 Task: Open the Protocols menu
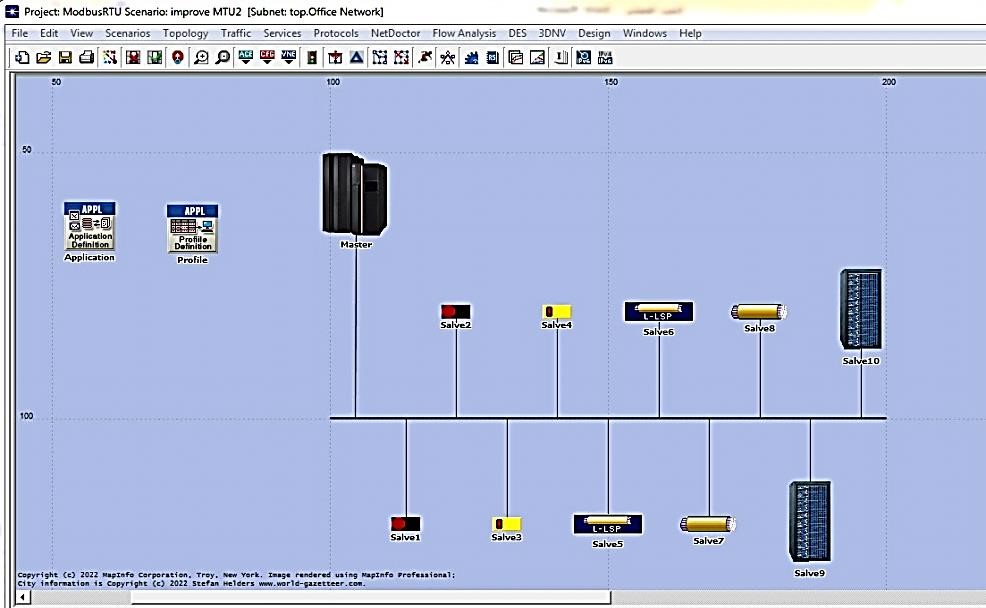pyautogui.click(x=336, y=33)
